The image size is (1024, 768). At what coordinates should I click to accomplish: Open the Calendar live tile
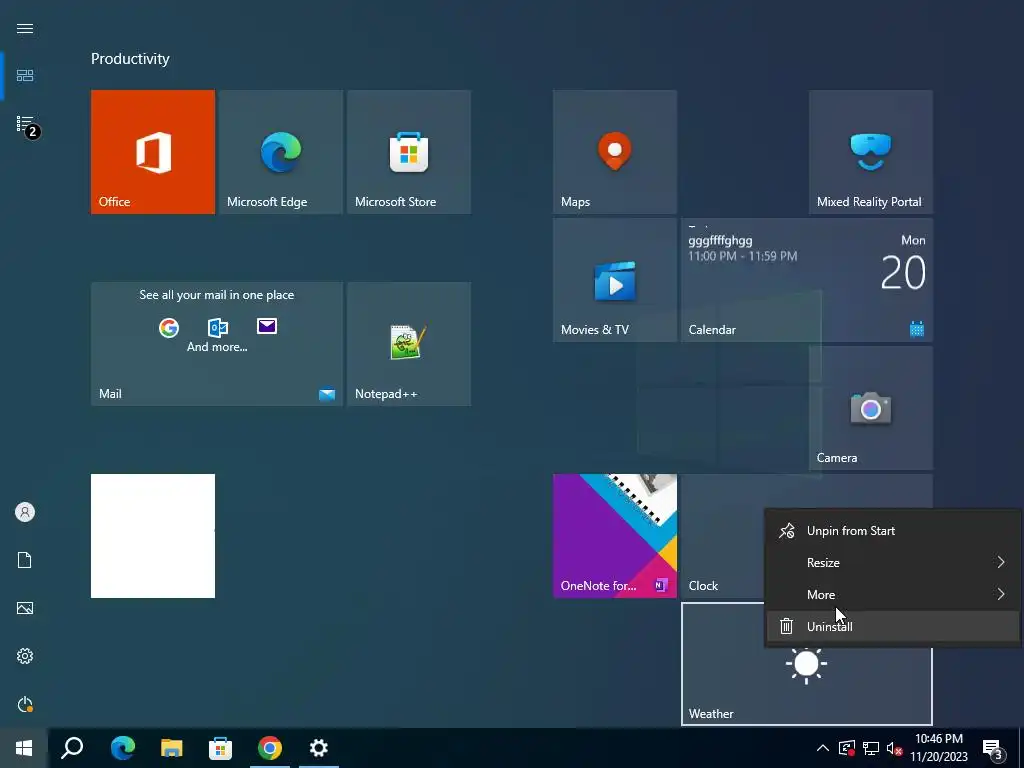(x=807, y=280)
